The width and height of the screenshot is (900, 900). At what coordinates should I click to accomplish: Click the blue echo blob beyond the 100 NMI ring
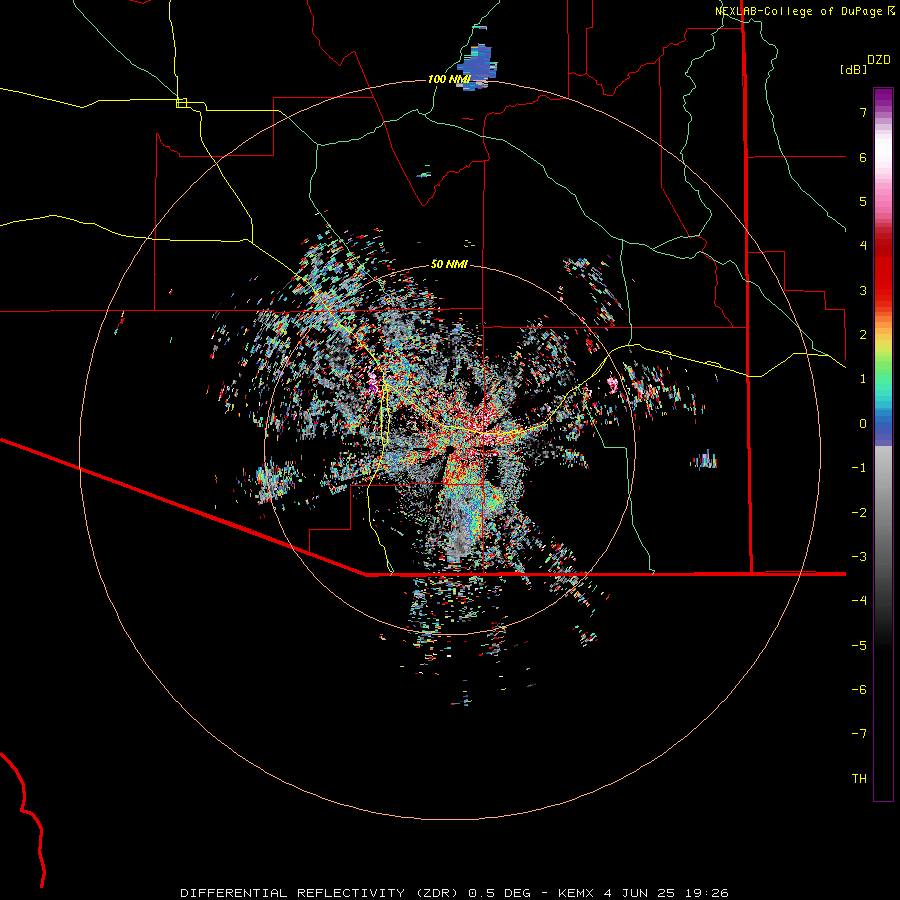[x=478, y=66]
